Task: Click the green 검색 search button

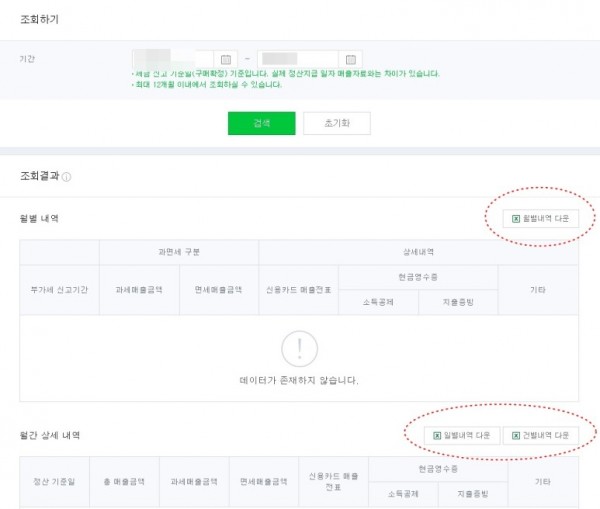Action: point(262,123)
